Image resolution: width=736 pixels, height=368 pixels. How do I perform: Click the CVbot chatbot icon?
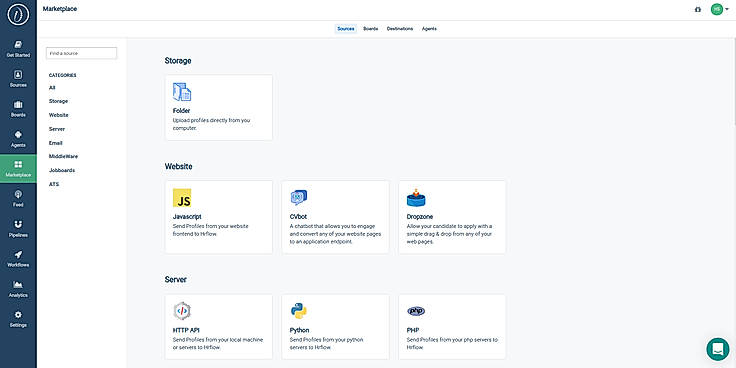(x=299, y=198)
